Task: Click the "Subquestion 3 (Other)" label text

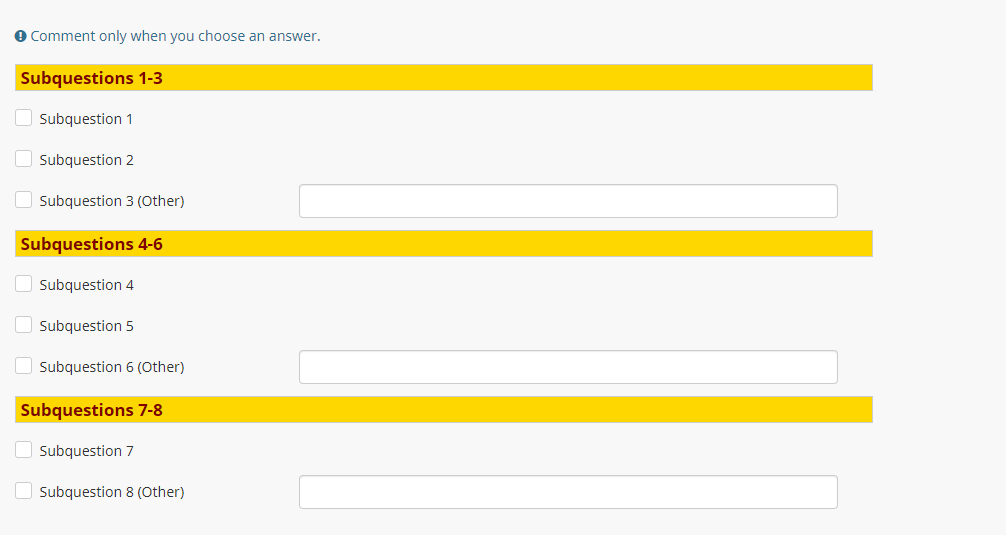Action: point(112,201)
